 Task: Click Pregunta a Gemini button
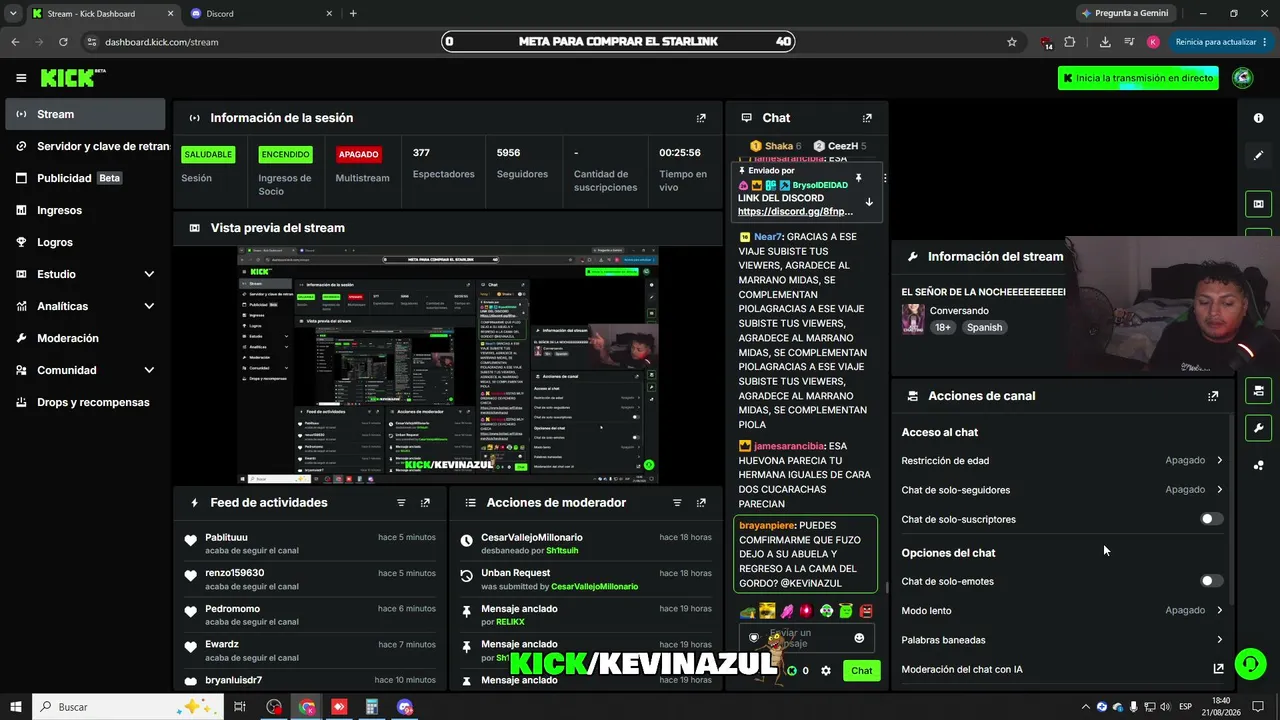pyautogui.click(x=1125, y=13)
